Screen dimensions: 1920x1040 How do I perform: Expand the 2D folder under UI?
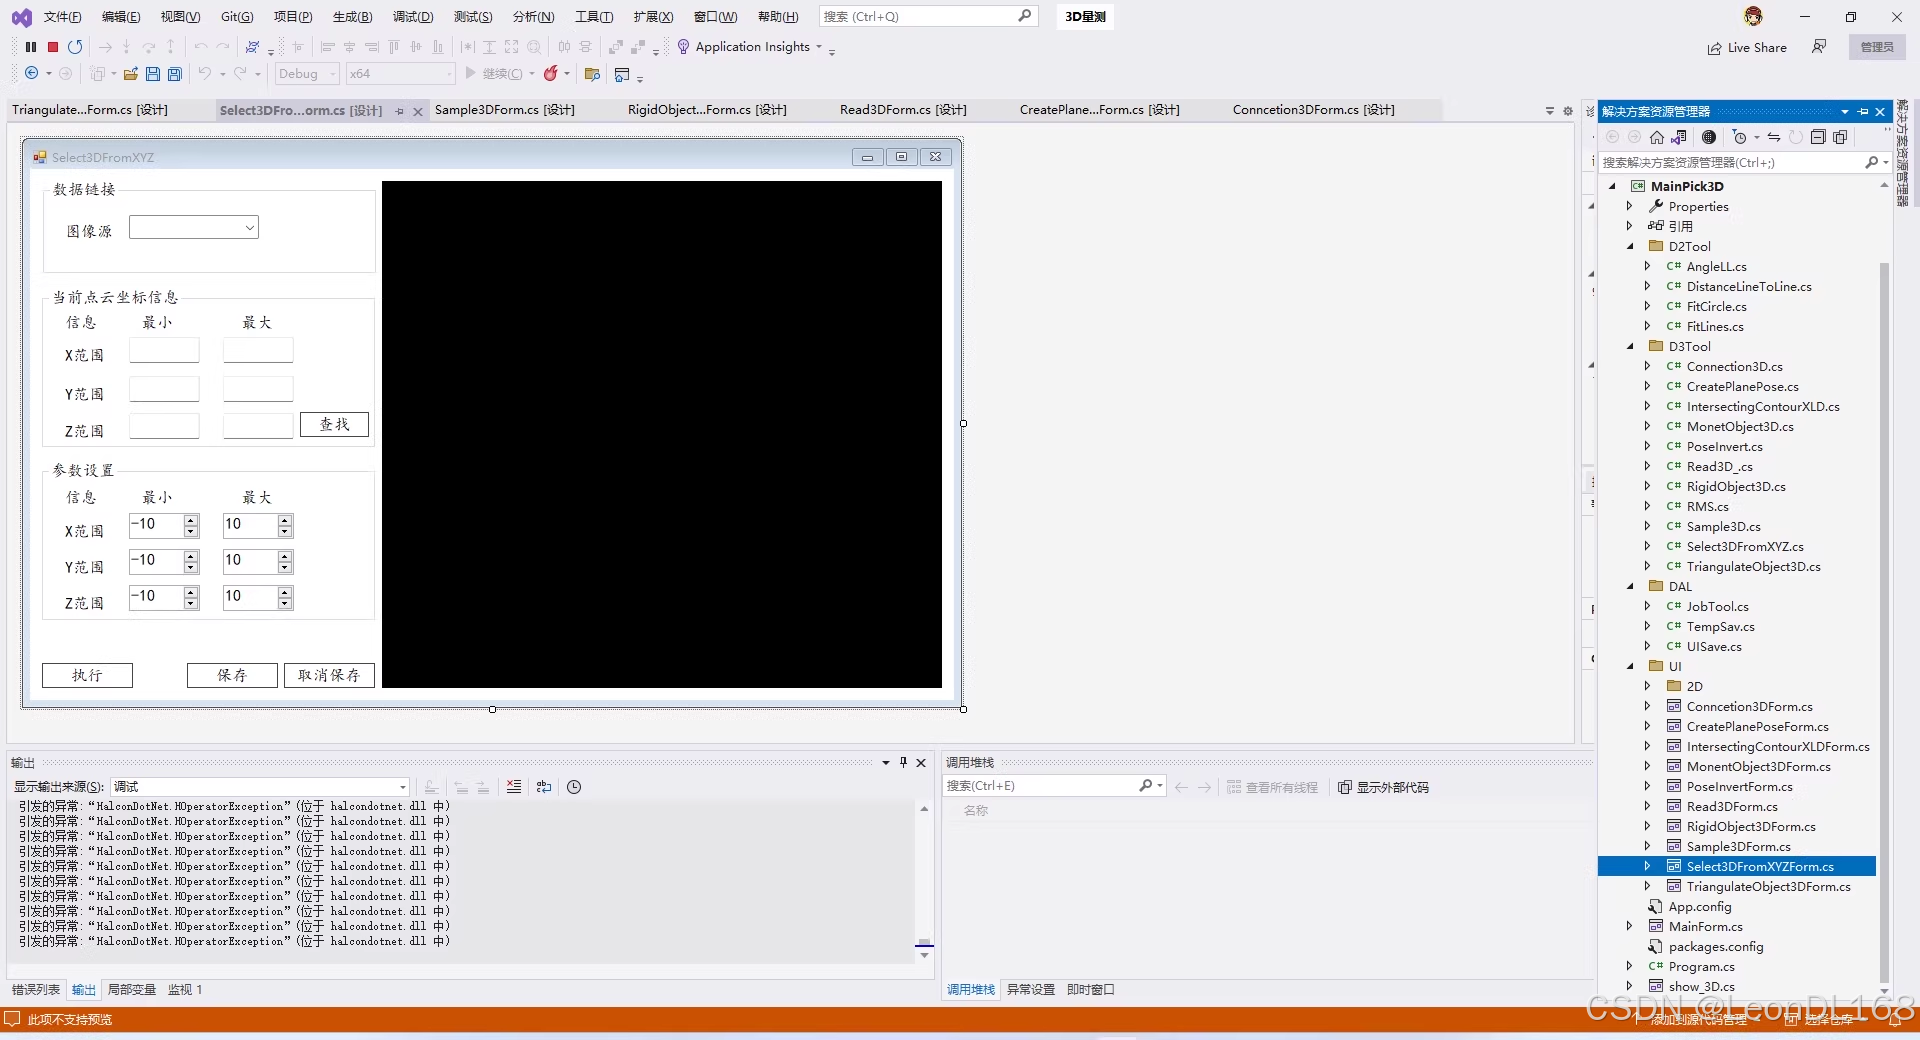[1648, 686]
